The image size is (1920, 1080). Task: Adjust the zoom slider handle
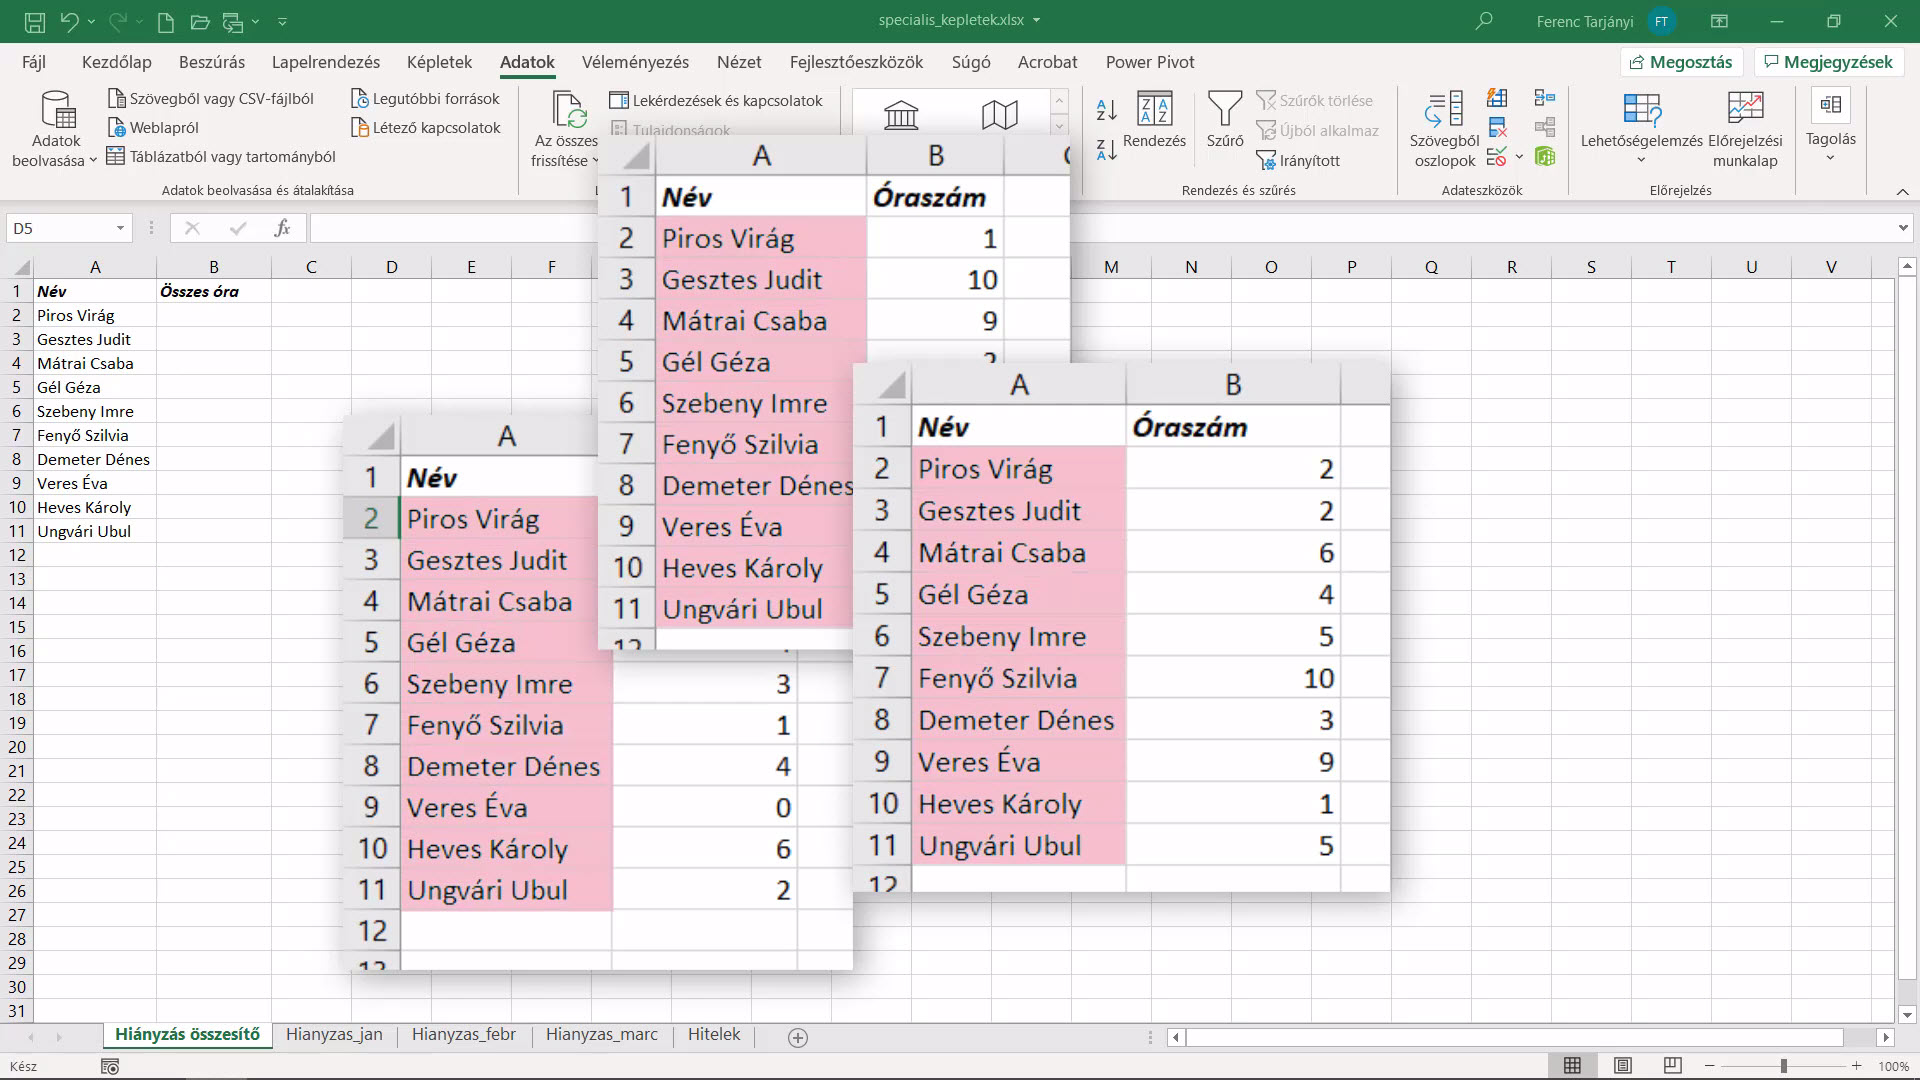1783,1066
